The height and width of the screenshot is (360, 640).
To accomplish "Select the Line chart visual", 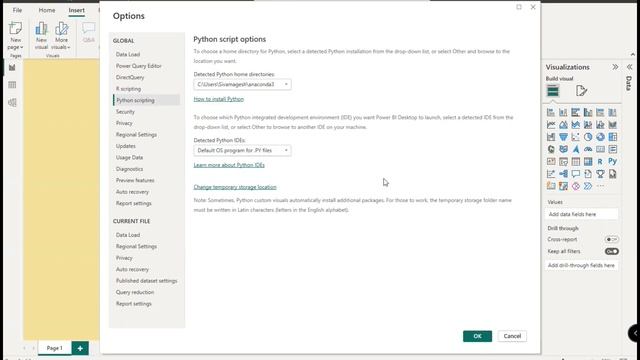I will [x=551, y=124].
